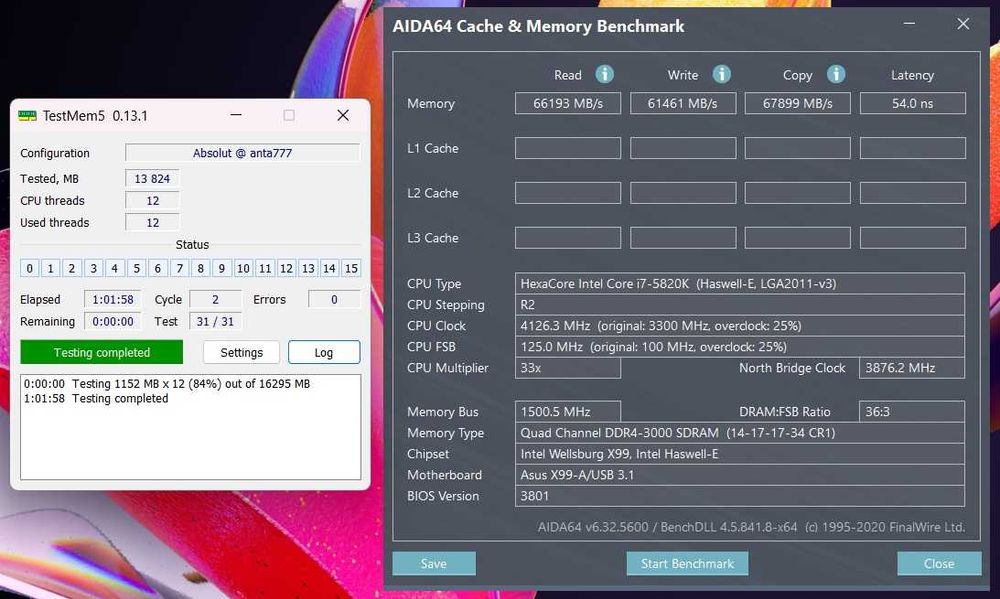Click the Test progress value 31 / 31
Screen dimensions: 1000x599
[x=216, y=322]
